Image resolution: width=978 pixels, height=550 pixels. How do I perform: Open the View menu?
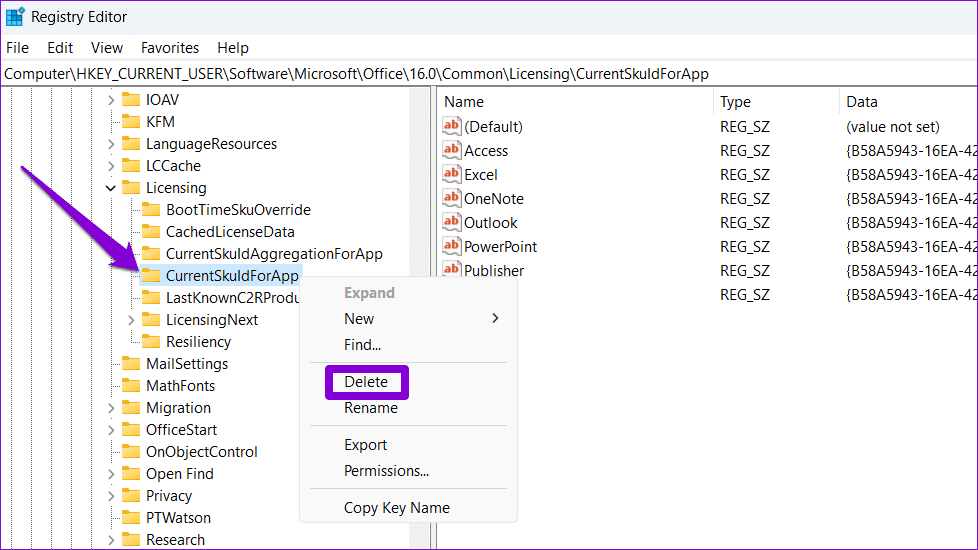click(107, 48)
